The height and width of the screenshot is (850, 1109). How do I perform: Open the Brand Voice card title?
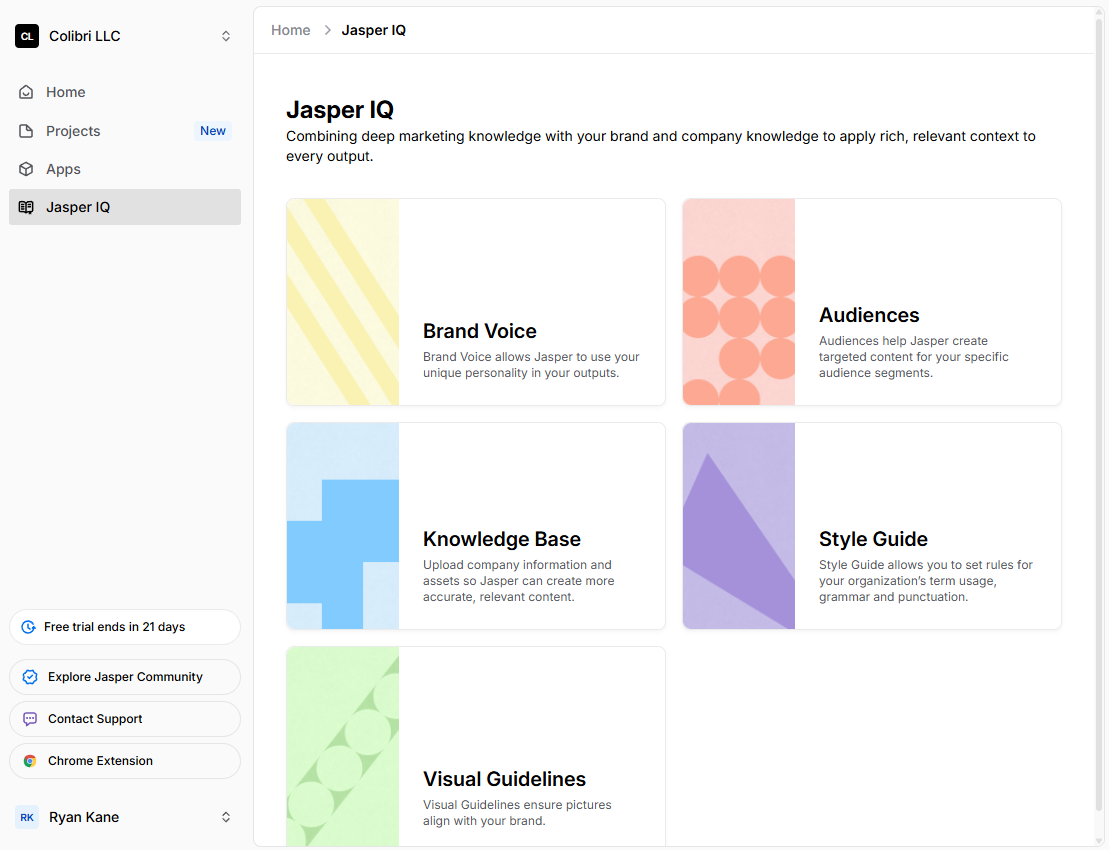[480, 331]
